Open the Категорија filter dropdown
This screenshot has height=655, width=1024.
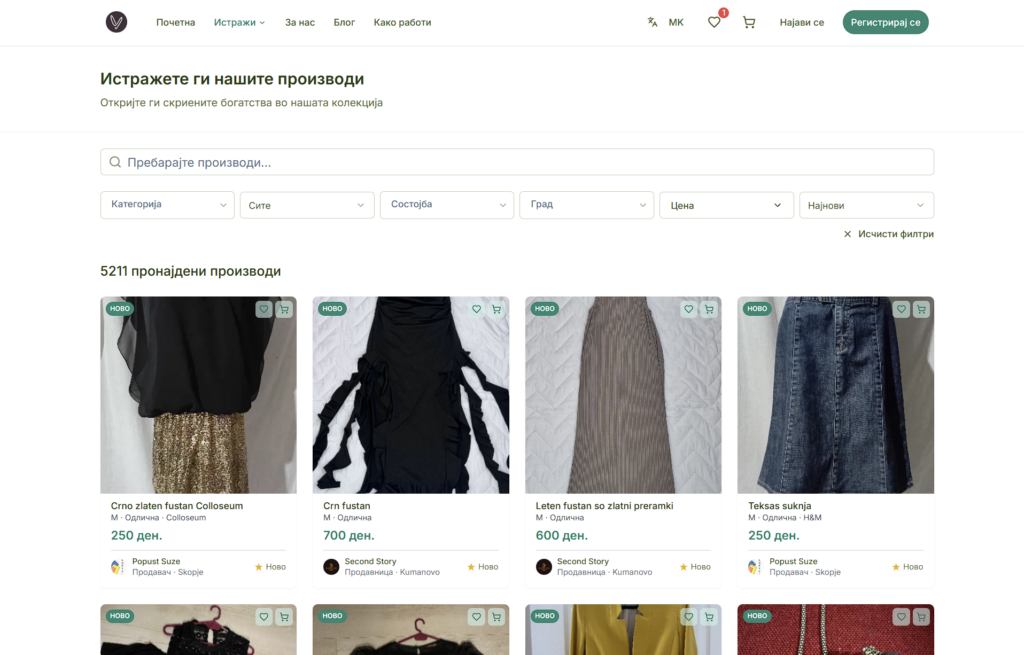click(x=167, y=205)
